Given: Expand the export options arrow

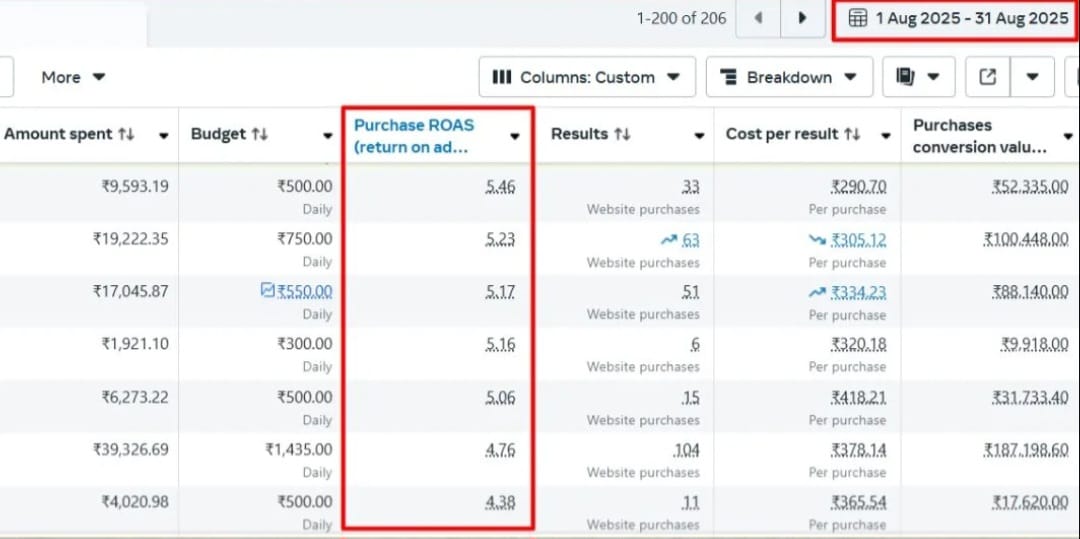Looking at the screenshot, I should click(x=1033, y=77).
